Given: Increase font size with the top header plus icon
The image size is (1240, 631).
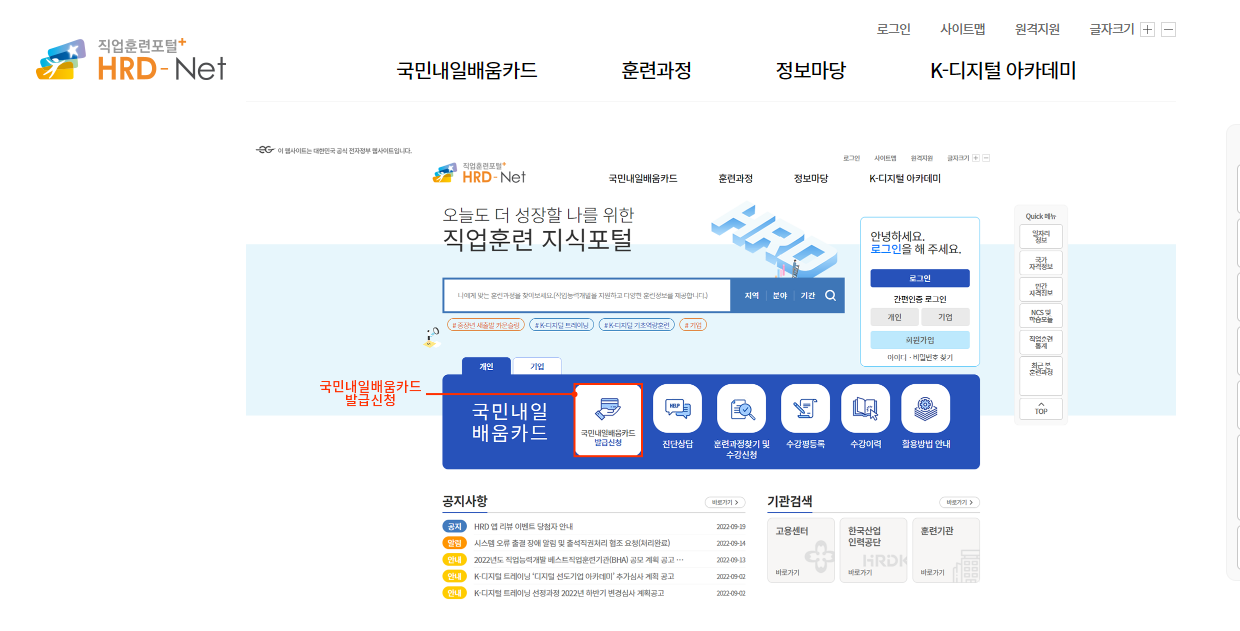Looking at the screenshot, I should click(x=1147, y=30).
